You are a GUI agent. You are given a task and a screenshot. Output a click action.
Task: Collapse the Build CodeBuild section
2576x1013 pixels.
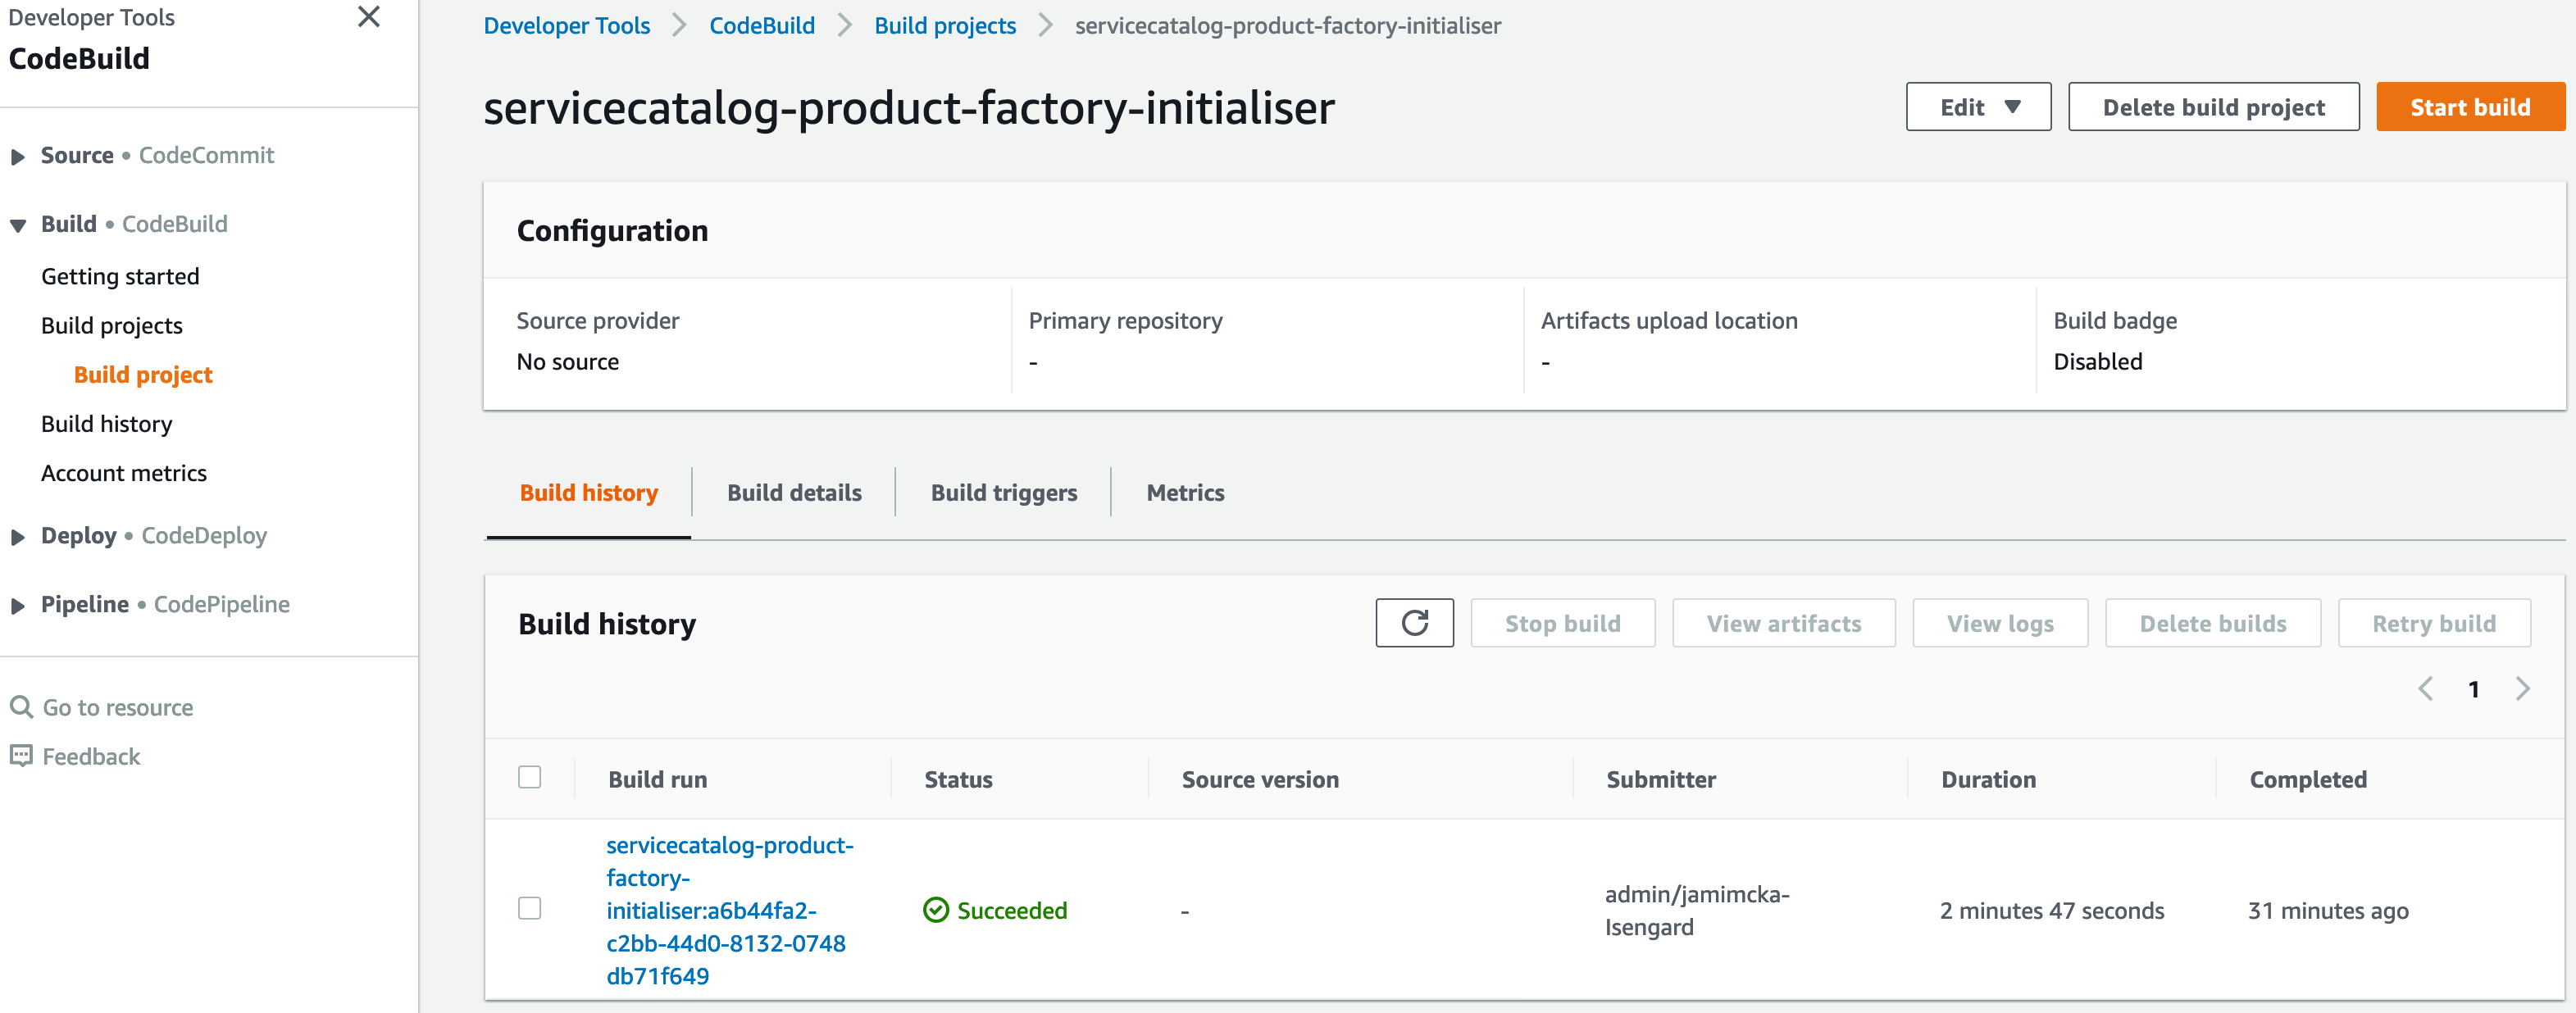(x=17, y=225)
